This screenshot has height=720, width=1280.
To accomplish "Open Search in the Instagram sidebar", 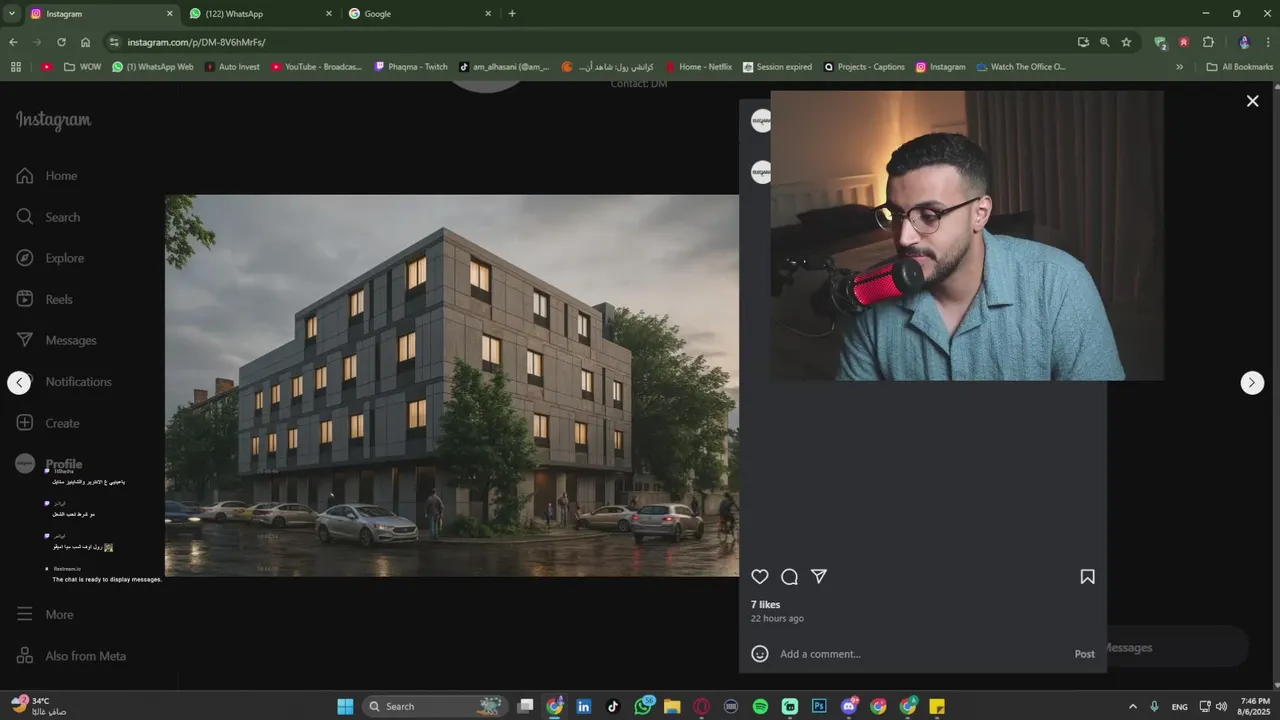I will pos(48,217).
